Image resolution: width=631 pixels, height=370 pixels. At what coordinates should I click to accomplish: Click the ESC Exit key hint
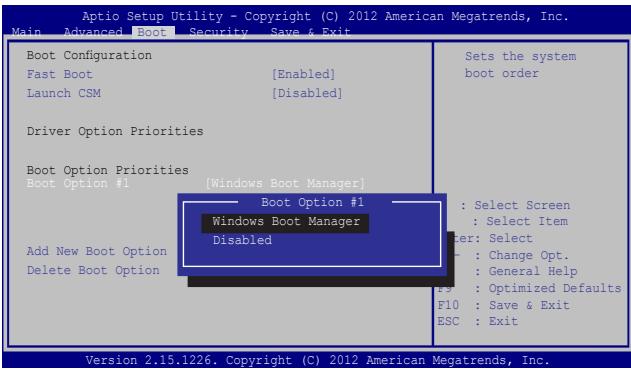point(478,322)
